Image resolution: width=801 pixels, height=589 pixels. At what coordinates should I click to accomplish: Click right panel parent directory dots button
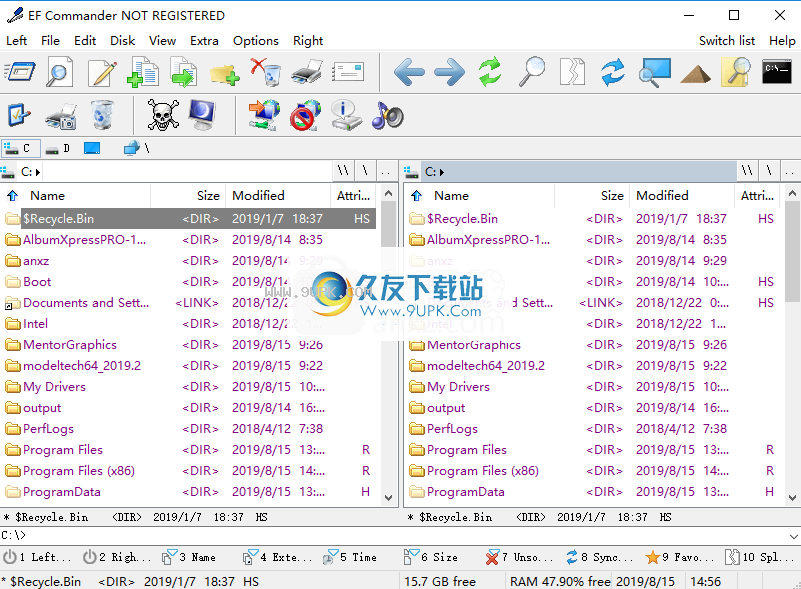[x=790, y=171]
